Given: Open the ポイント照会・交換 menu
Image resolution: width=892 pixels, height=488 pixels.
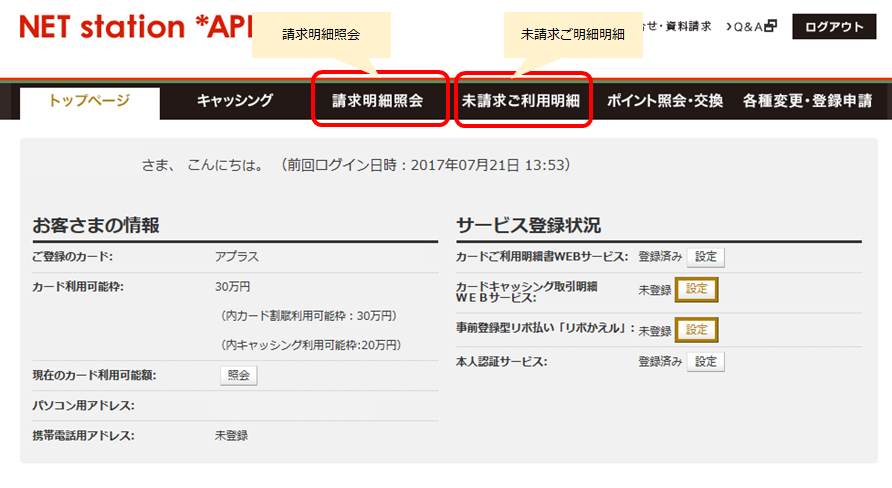Looking at the screenshot, I should point(665,101).
